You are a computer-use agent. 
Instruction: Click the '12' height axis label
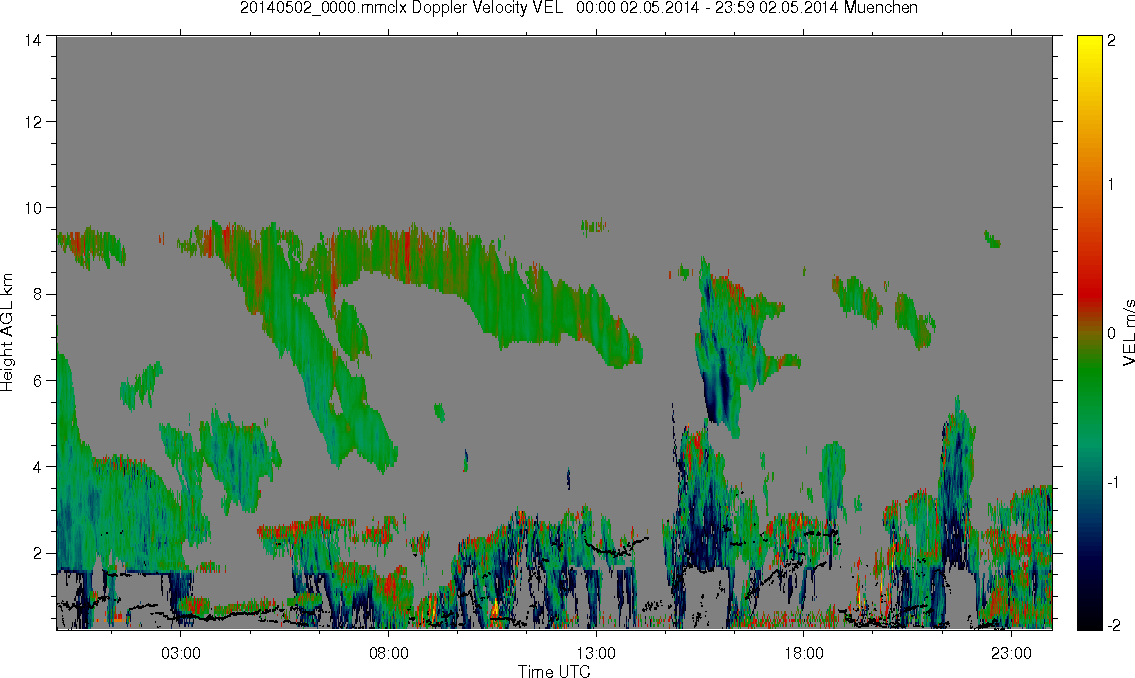[x=32, y=122]
